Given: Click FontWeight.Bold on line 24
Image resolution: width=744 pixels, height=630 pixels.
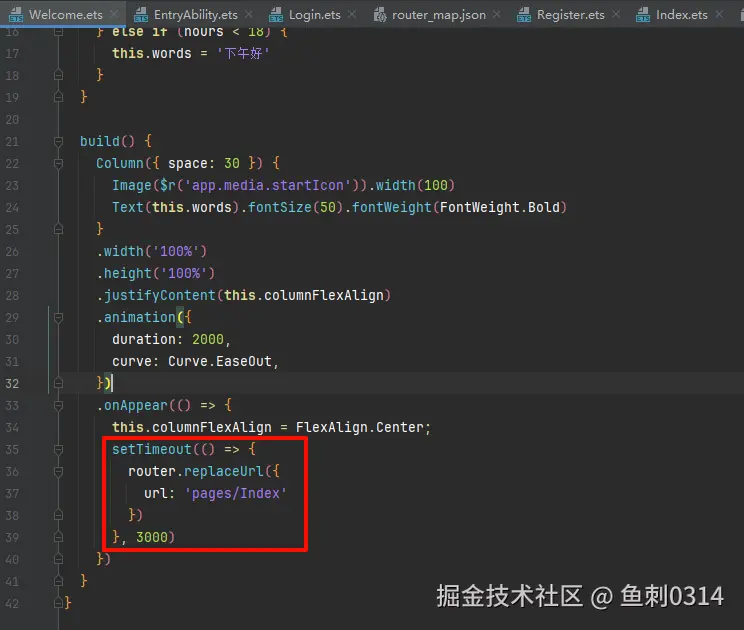Looking at the screenshot, I should (x=499, y=207).
